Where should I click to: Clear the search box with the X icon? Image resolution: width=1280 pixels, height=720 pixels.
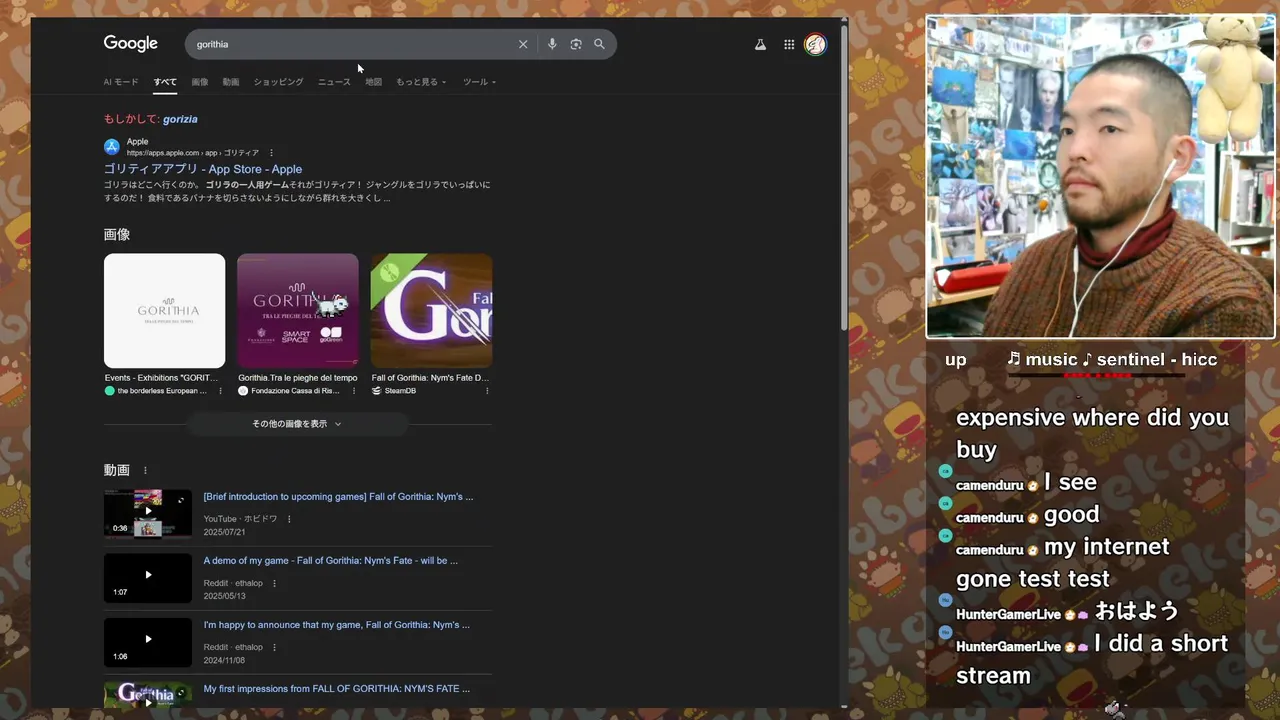click(x=522, y=44)
